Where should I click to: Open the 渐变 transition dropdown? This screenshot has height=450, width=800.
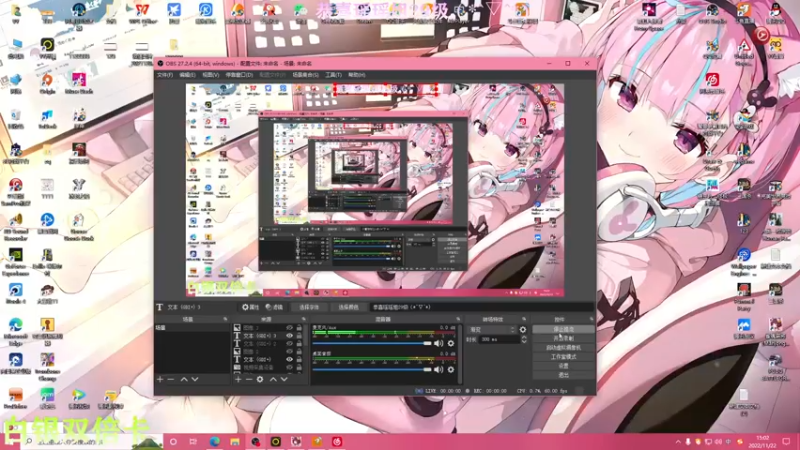coord(492,330)
